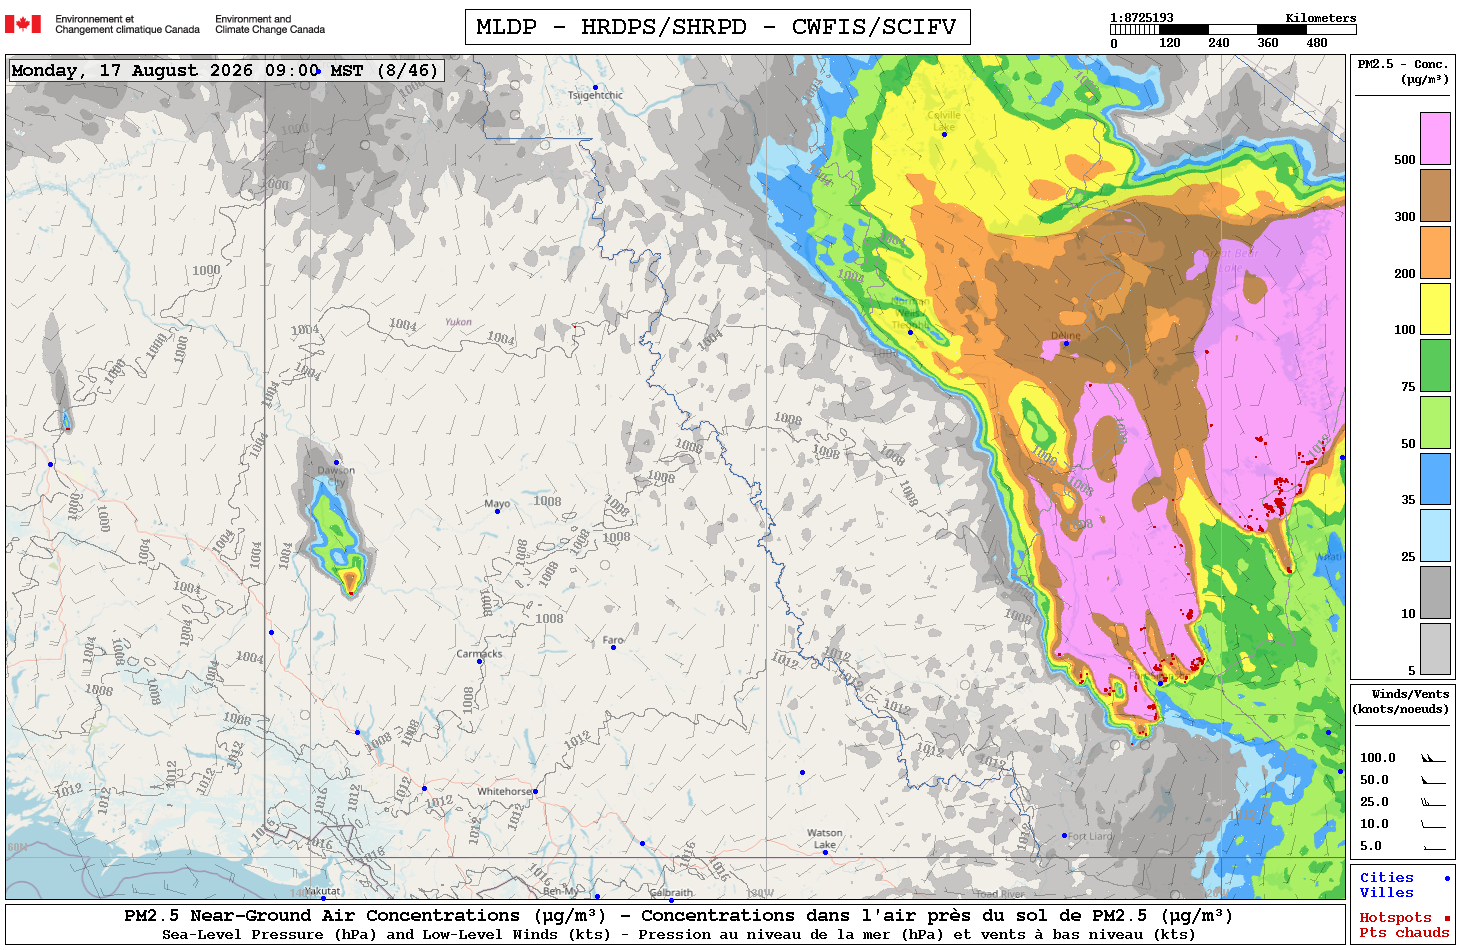Screen dimensions: 1460x950
Task: Click the Colville Lake label
Action: pos(944,121)
